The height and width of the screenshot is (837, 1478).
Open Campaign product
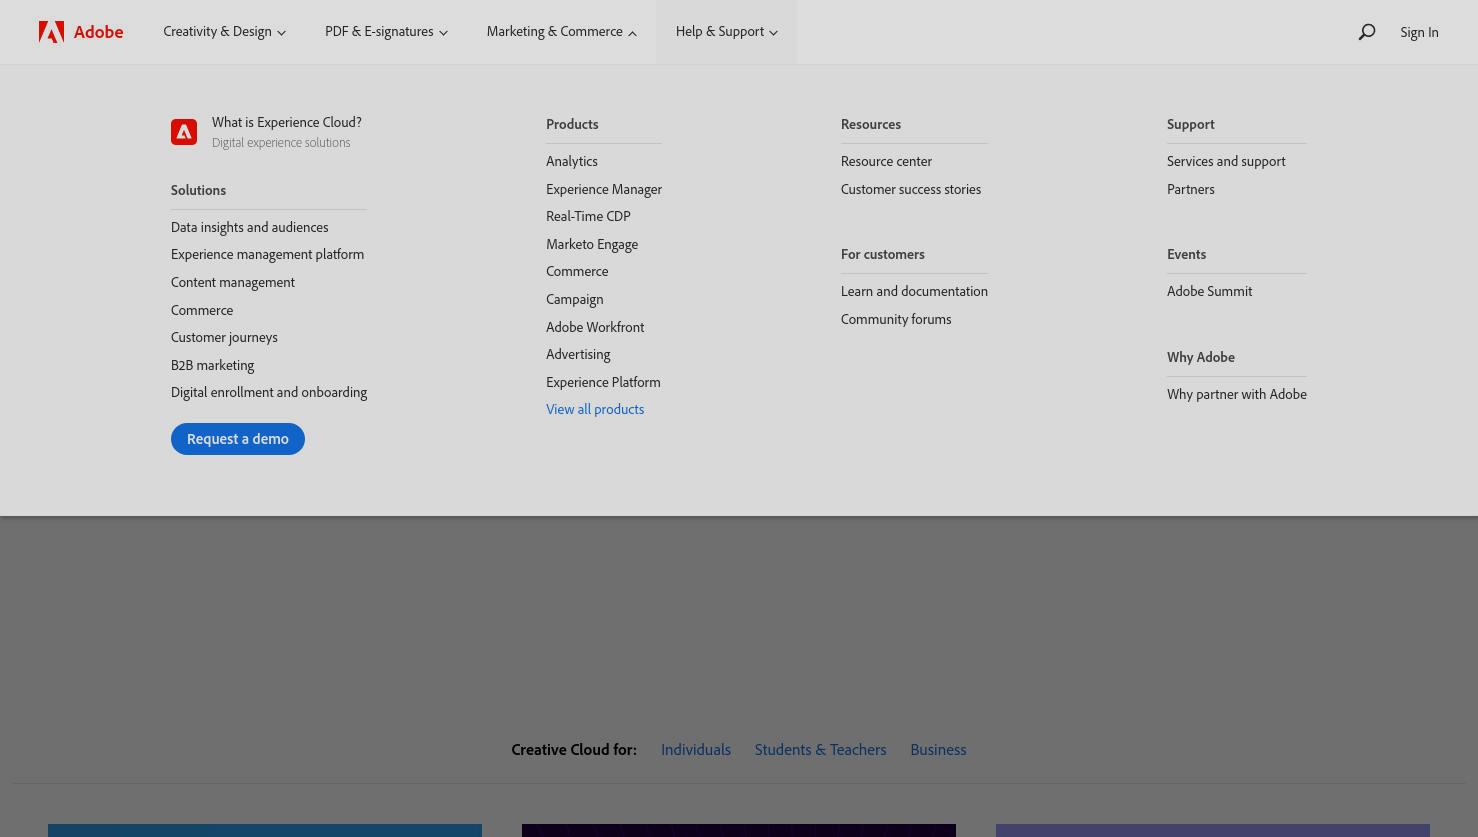(574, 299)
